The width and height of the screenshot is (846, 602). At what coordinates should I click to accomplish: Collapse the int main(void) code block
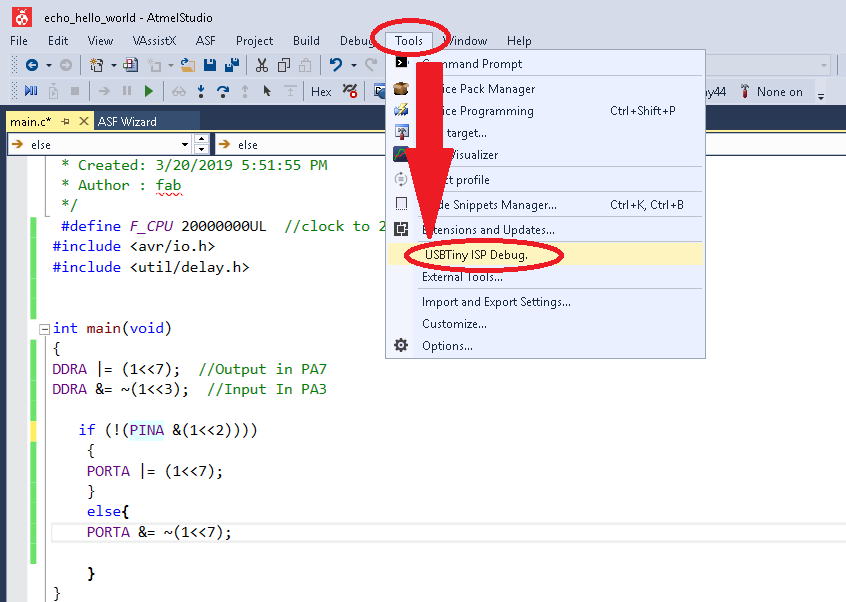coord(45,329)
